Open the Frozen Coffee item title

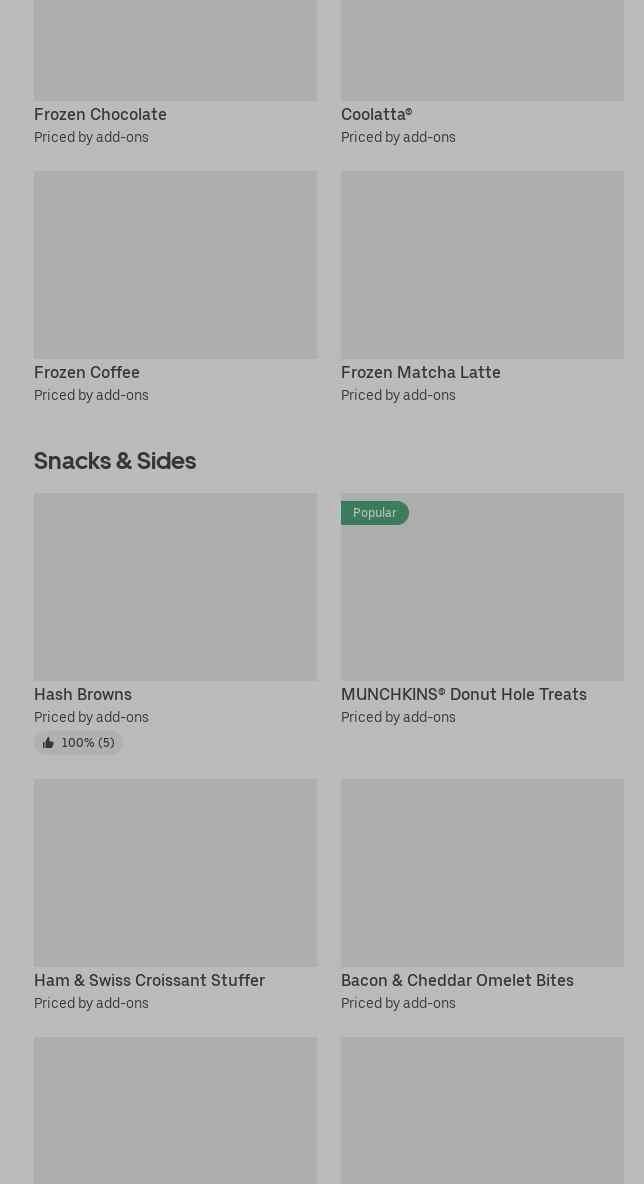[87, 373]
